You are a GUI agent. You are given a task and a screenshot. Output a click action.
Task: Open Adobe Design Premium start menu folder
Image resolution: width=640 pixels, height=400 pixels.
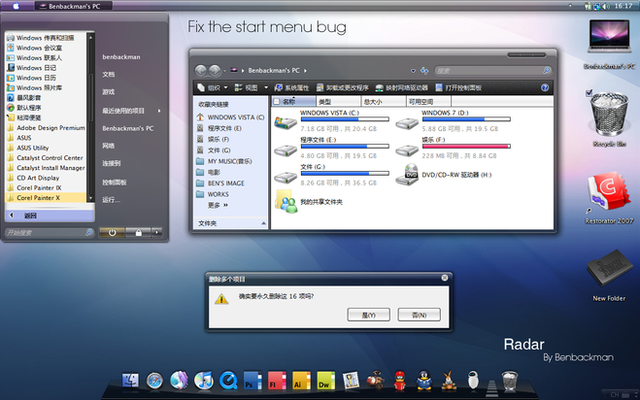[x=46, y=128]
